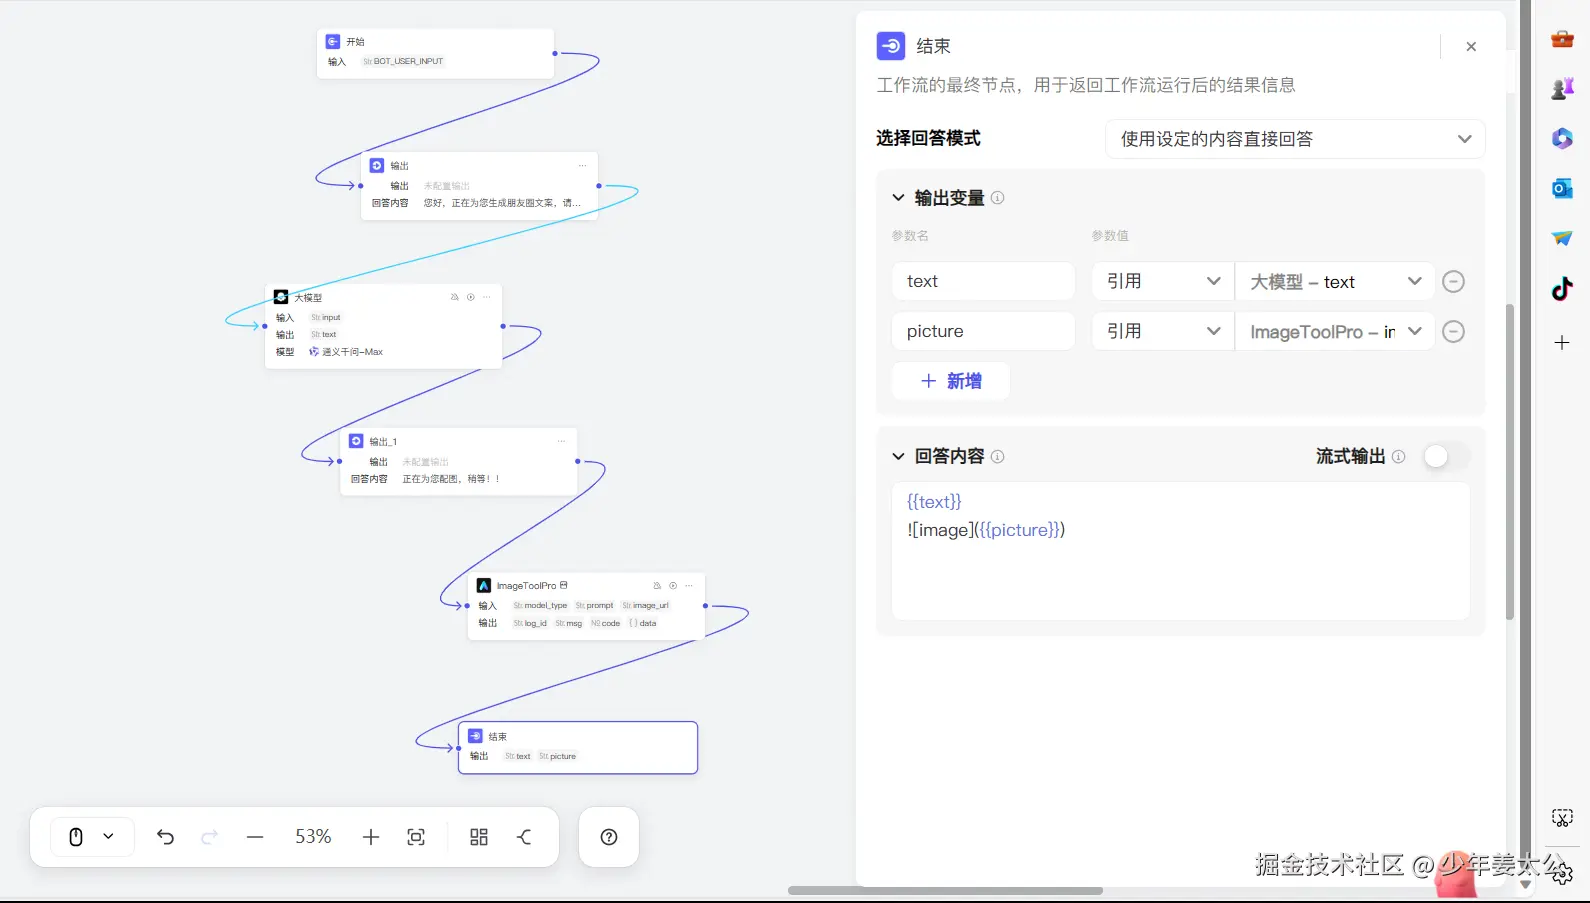Open the 引用 dropdown in picture row
1590x903 pixels.
click(1163, 331)
